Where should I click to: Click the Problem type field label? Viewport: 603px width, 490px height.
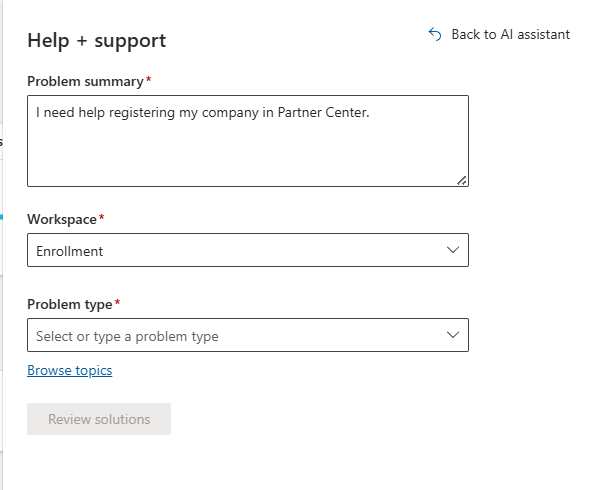(x=70, y=304)
